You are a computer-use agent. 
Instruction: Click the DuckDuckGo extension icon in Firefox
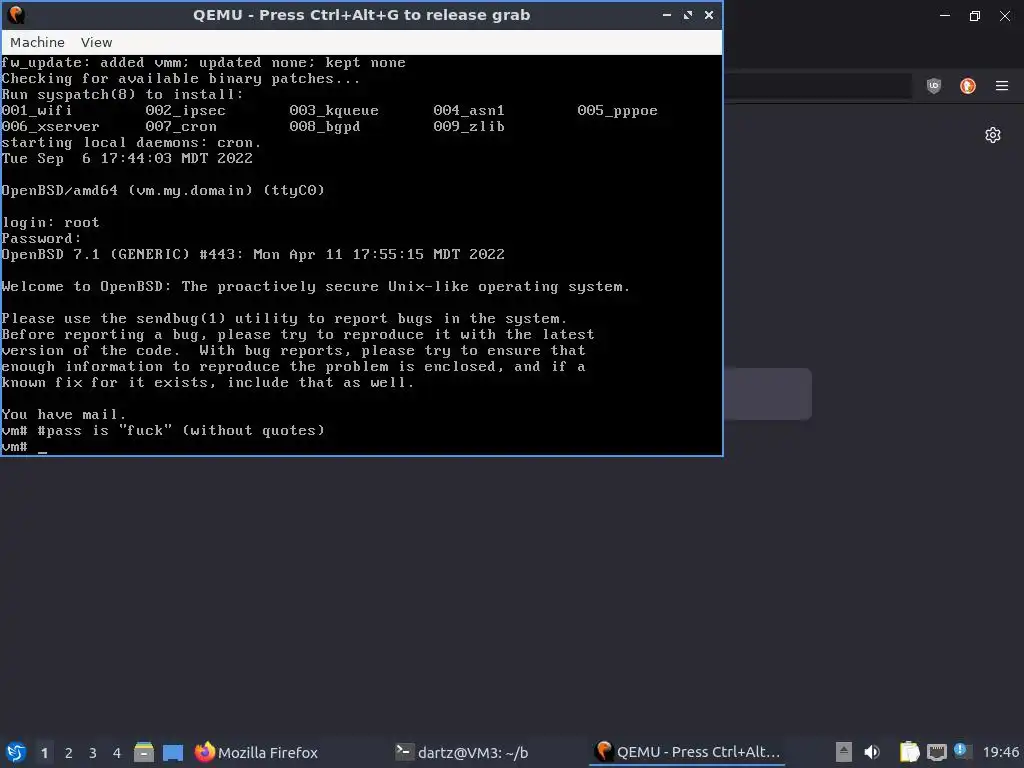tap(968, 86)
